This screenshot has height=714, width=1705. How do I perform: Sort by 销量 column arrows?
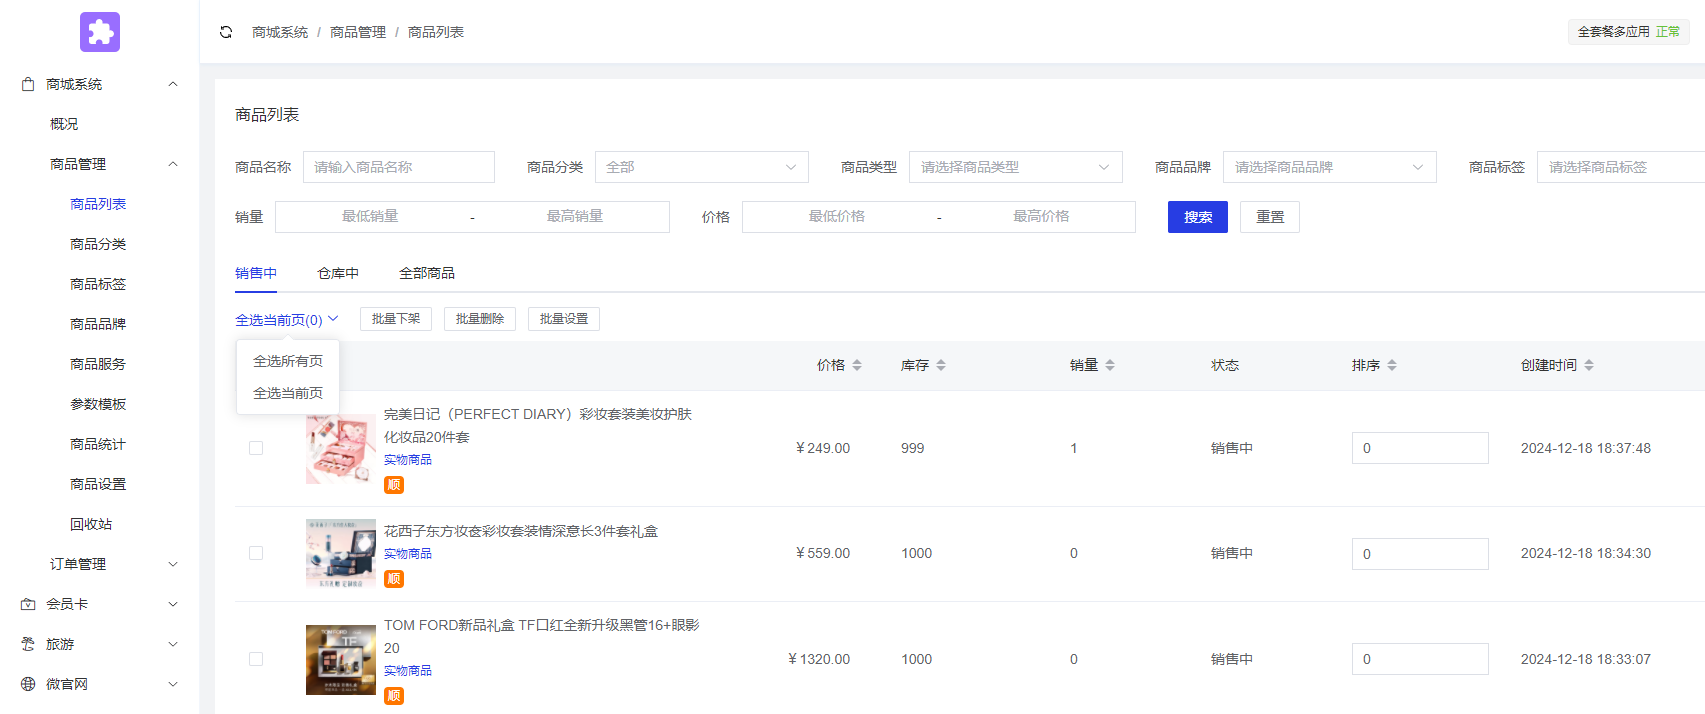[x=1110, y=365]
